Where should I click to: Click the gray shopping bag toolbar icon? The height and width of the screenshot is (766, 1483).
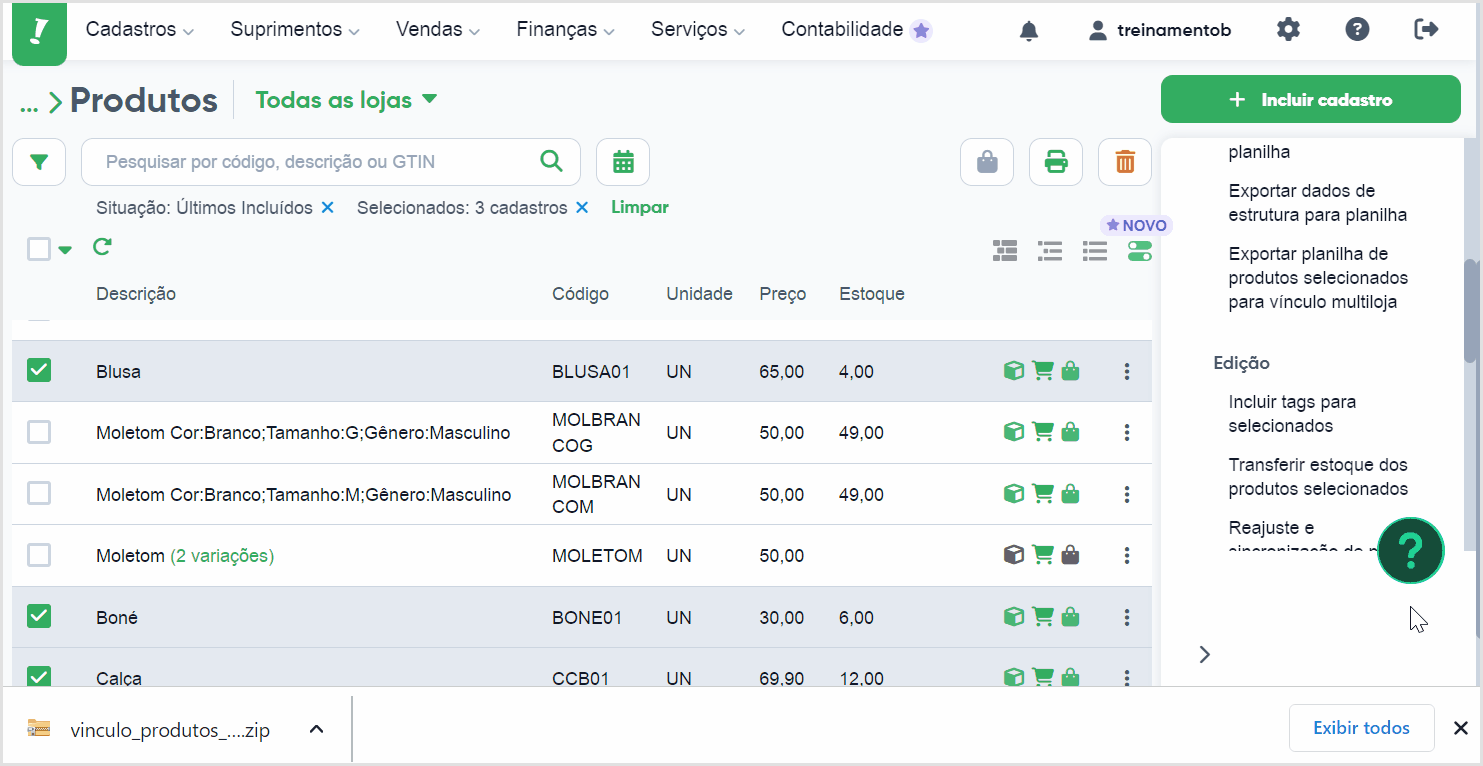tap(987, 162)
